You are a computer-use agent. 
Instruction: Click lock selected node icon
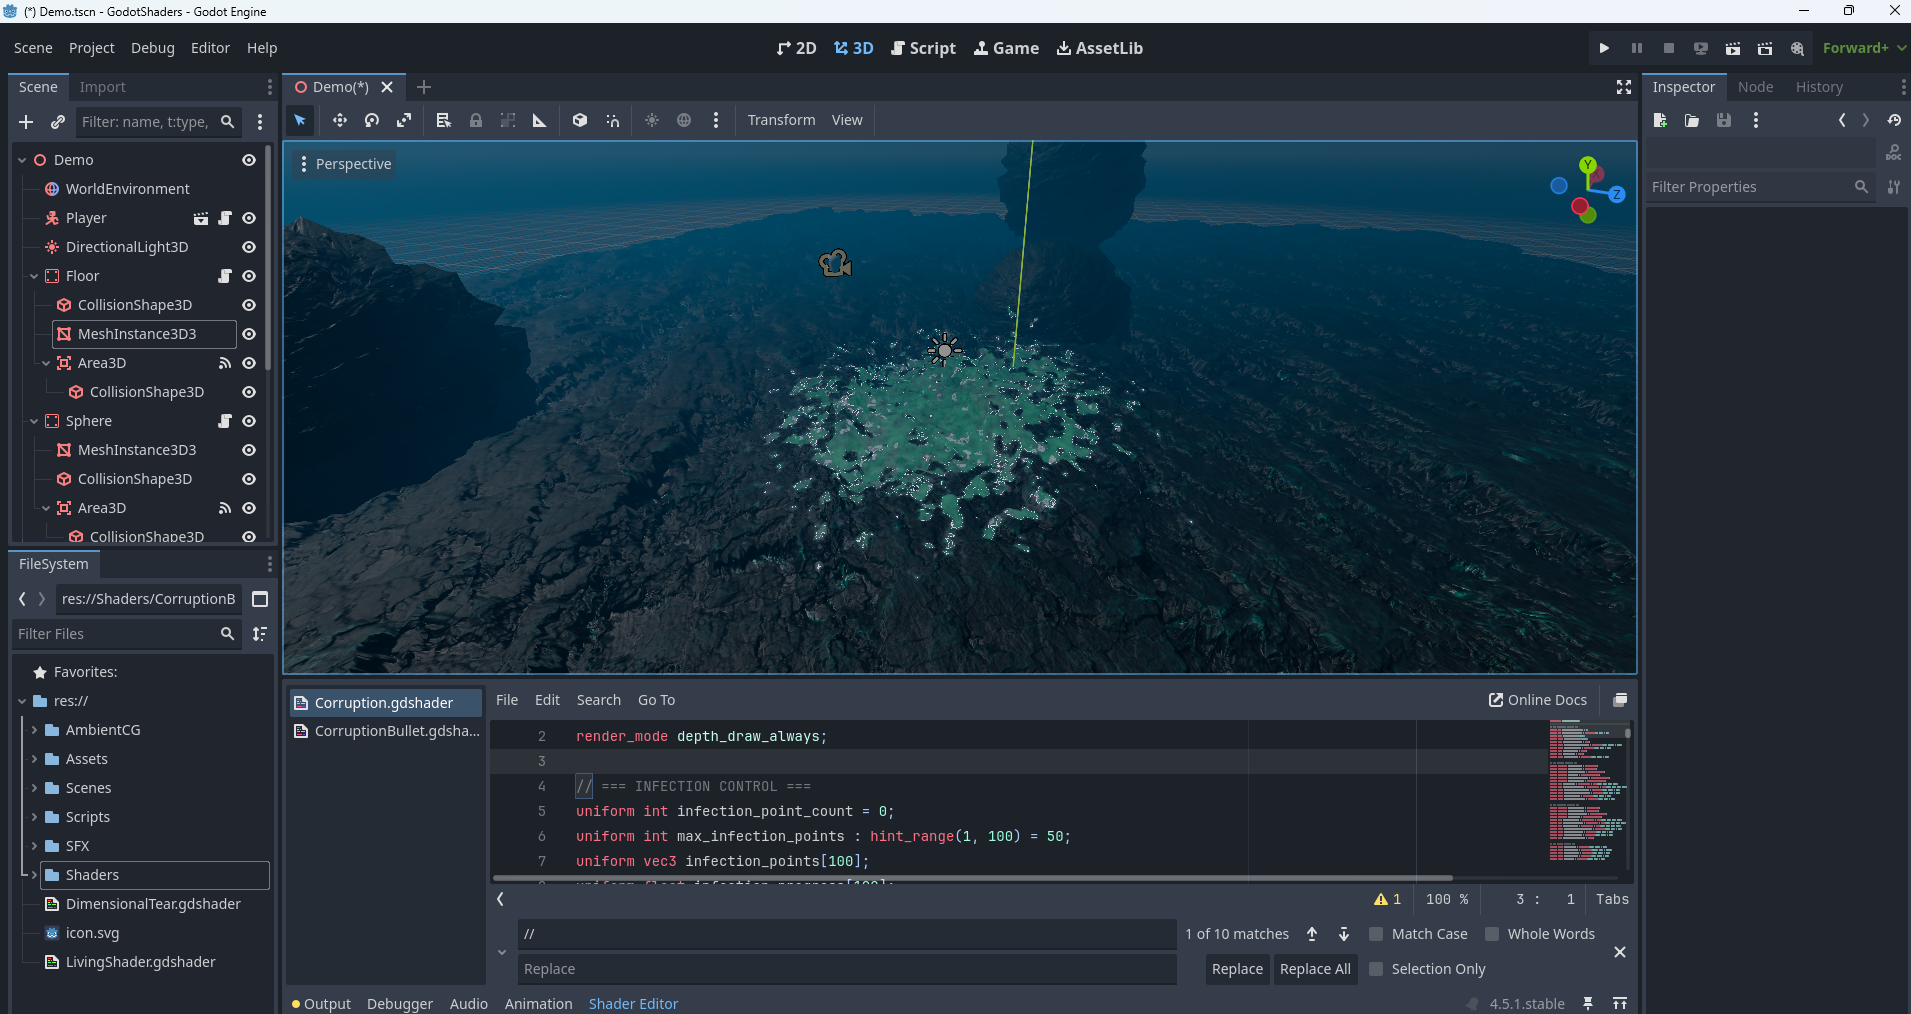point(476,120)
